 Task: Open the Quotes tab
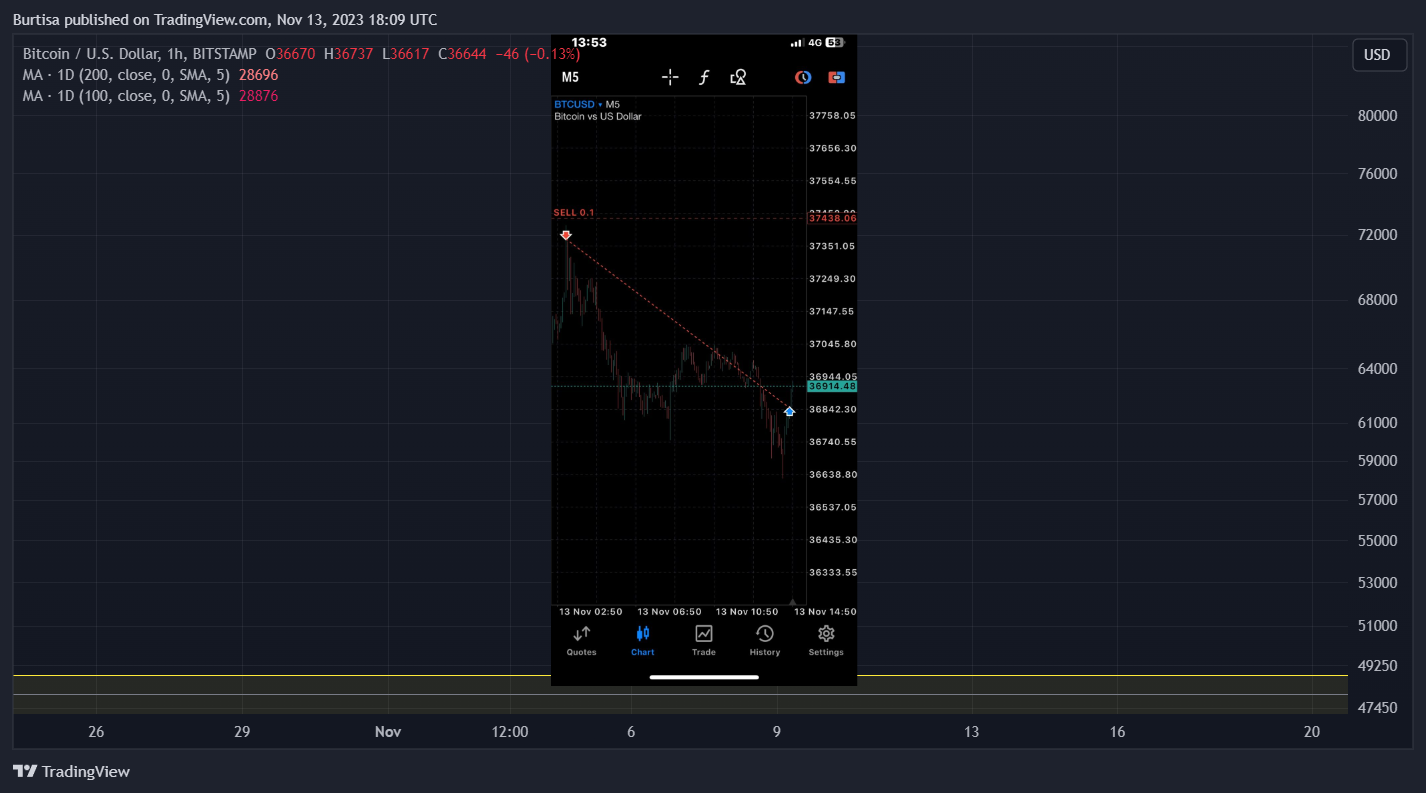[x=581, y=640]
